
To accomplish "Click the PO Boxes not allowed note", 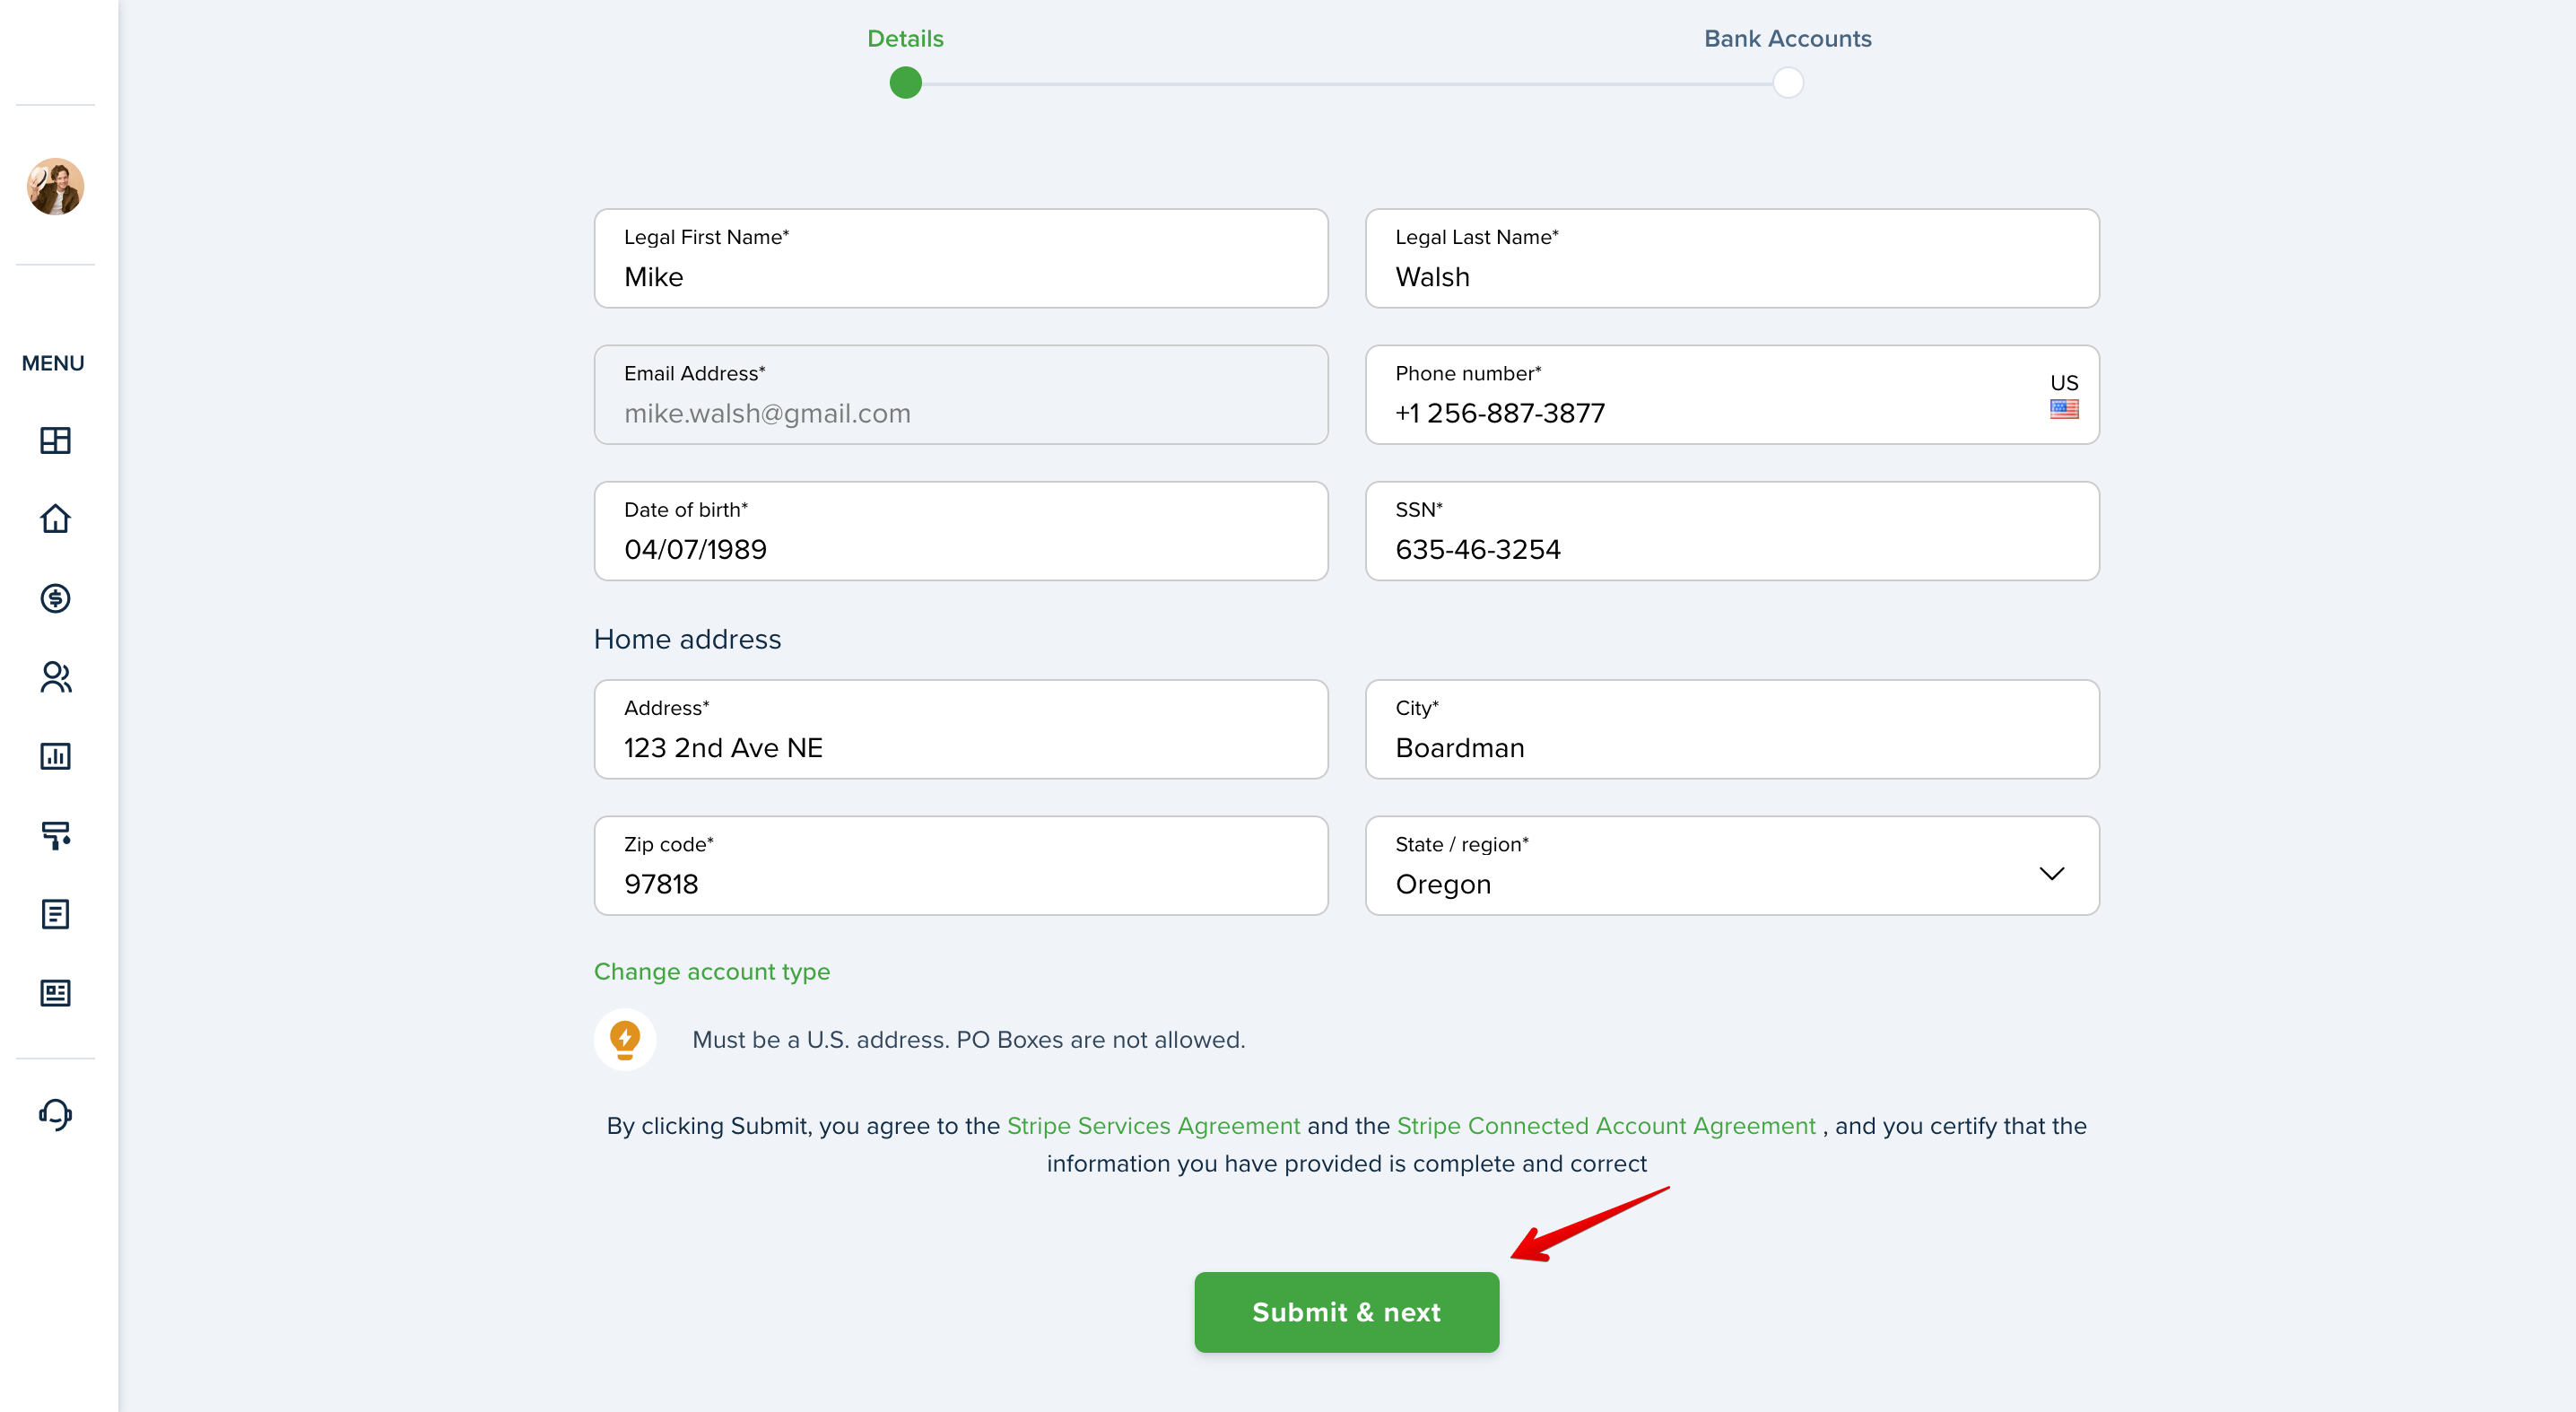I will [968, 1040].
